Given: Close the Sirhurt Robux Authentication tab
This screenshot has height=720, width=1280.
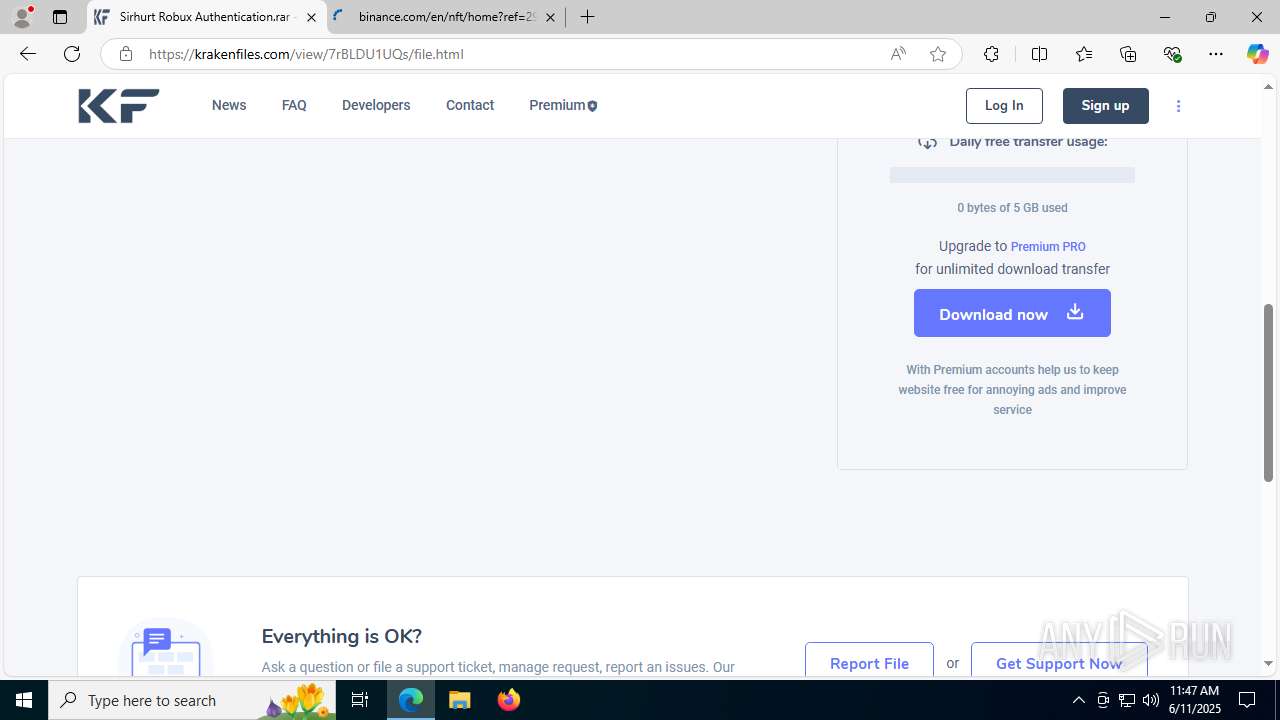Looking at the screenshot, I should (311, 17).
